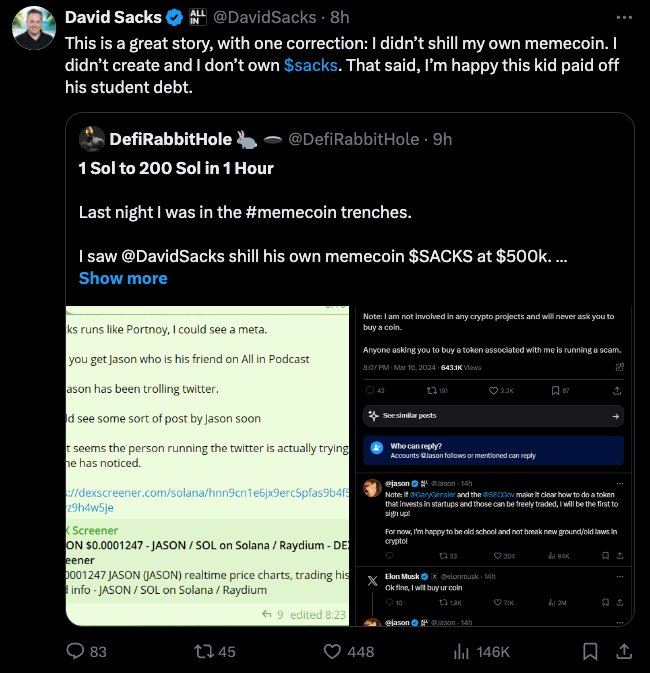Open the @DefiRabbitHole handle in quote
The height and width of the screenshot is (673, 650).
pyautogui.click(x=354, y=139)
